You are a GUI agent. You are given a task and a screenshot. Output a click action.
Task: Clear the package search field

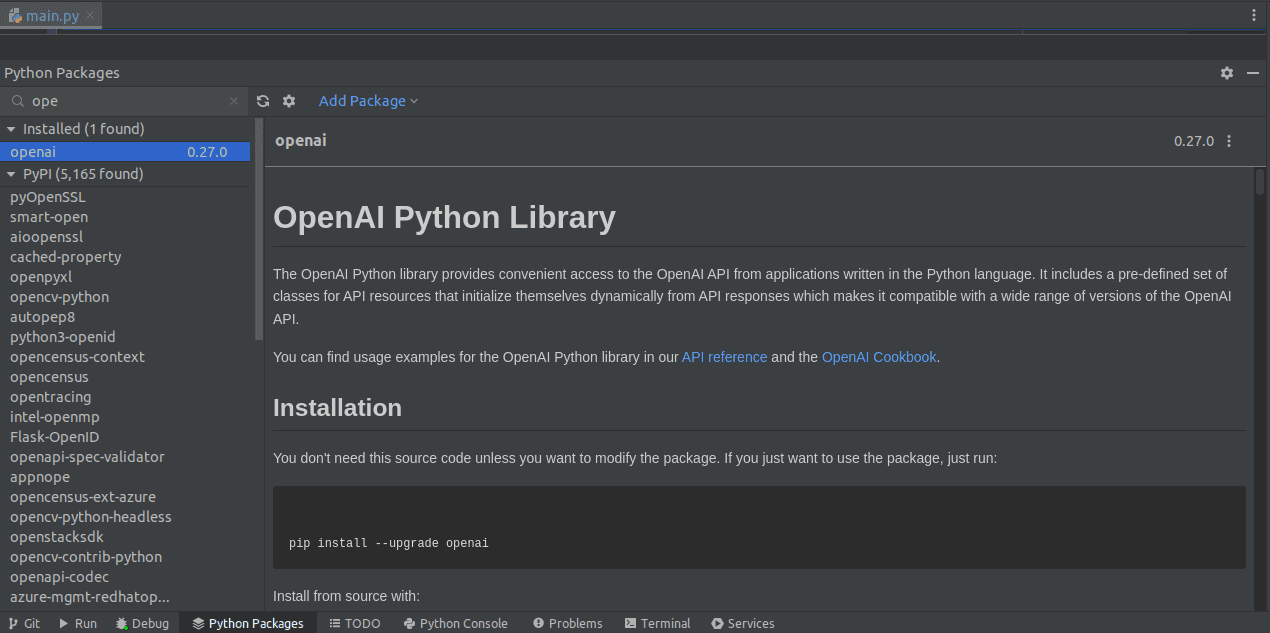pyautogui.click(x=234, y=101)
